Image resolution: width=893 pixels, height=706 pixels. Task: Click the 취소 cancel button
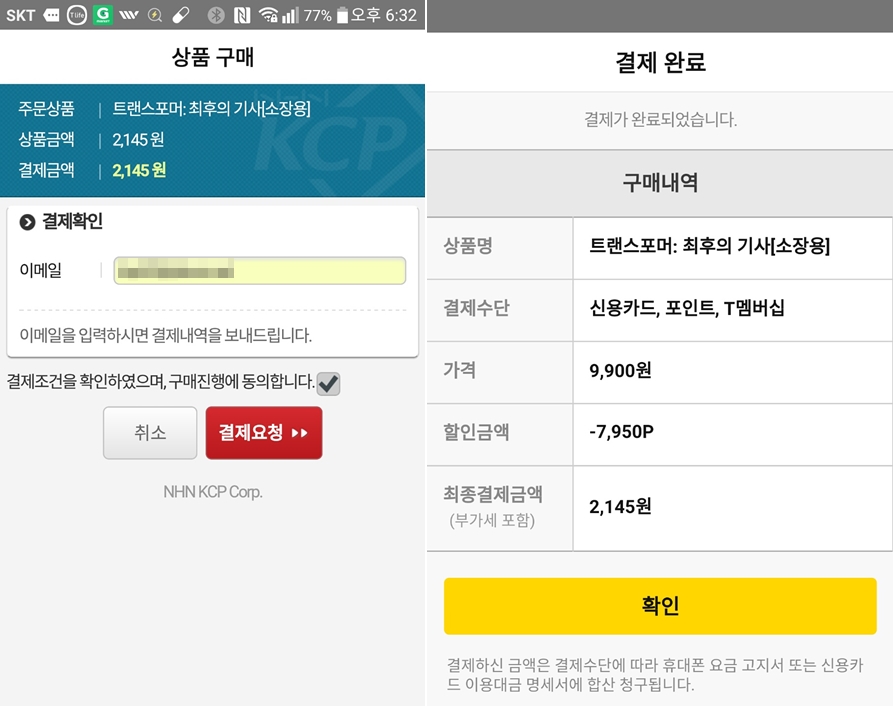pos(150,433)
